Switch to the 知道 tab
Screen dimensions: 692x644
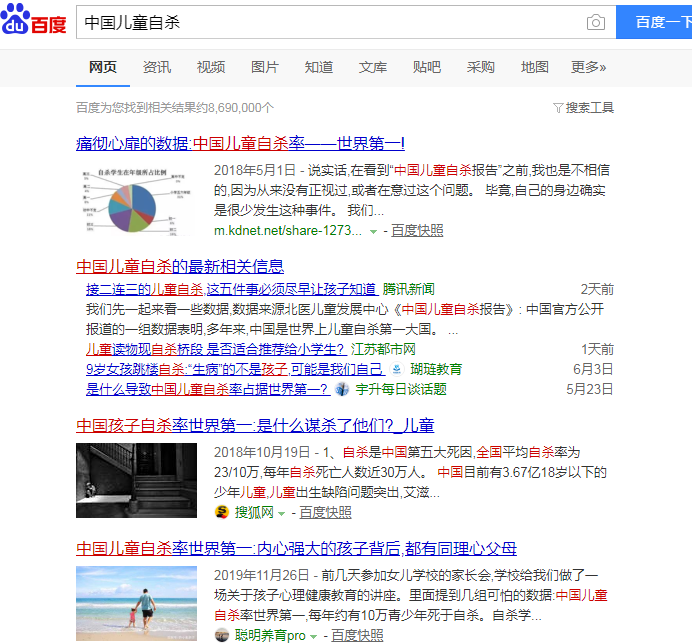tap(319, 67)
